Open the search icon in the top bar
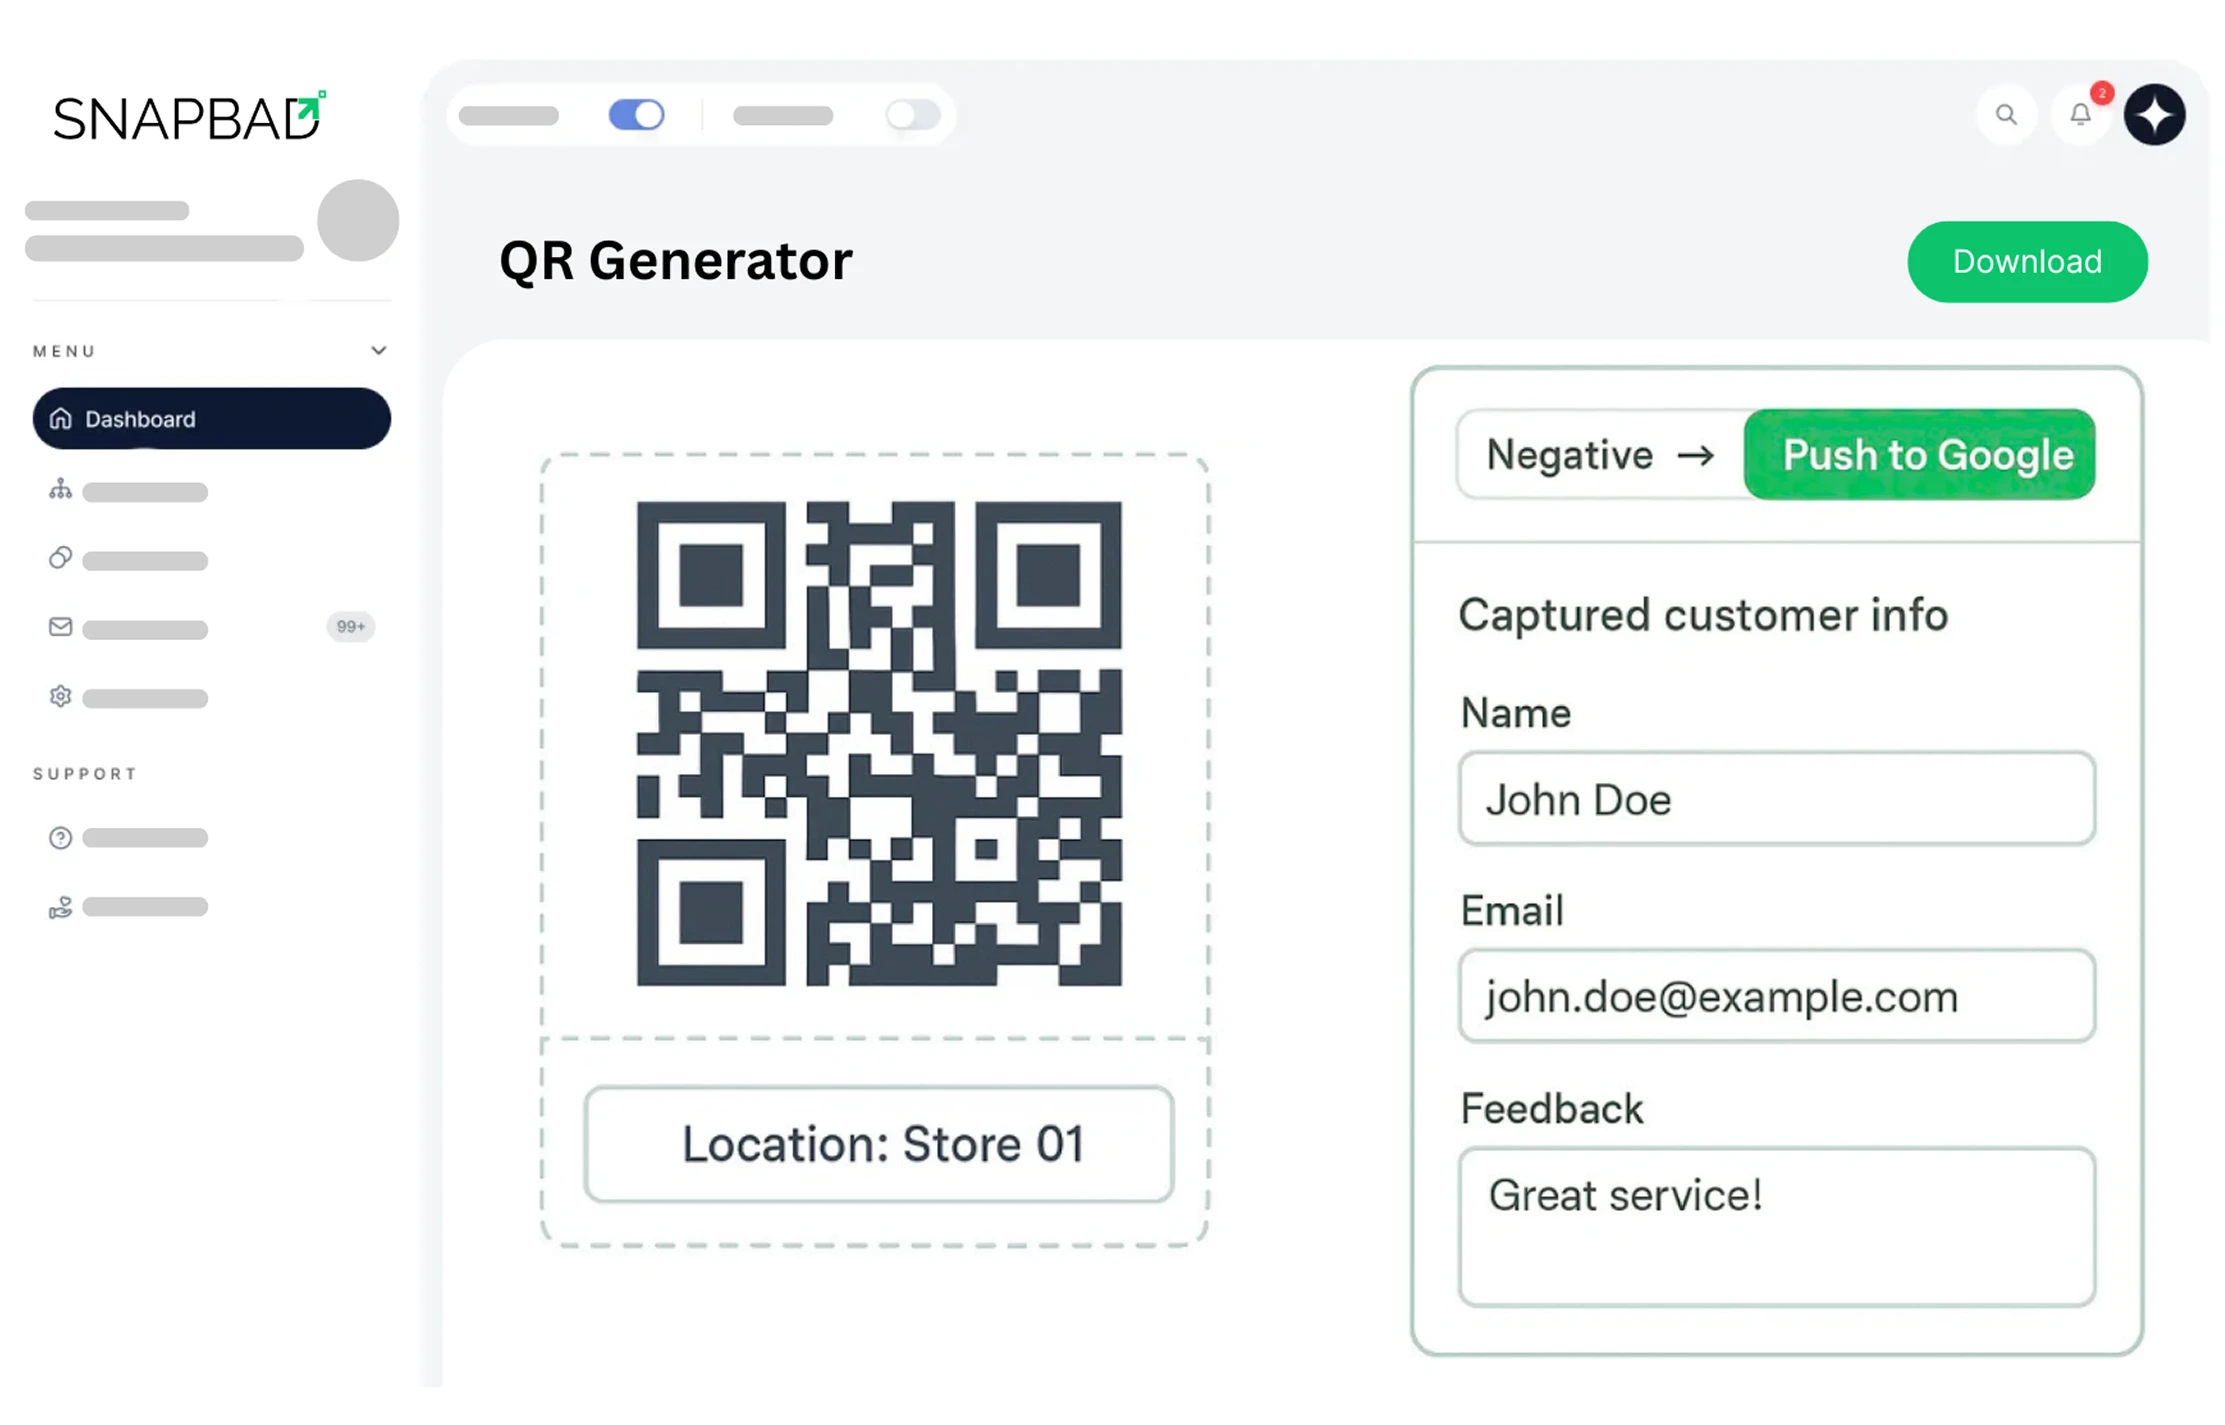The height and width of the screenshot is (1425, 2225). click(x=2007, y=115)
